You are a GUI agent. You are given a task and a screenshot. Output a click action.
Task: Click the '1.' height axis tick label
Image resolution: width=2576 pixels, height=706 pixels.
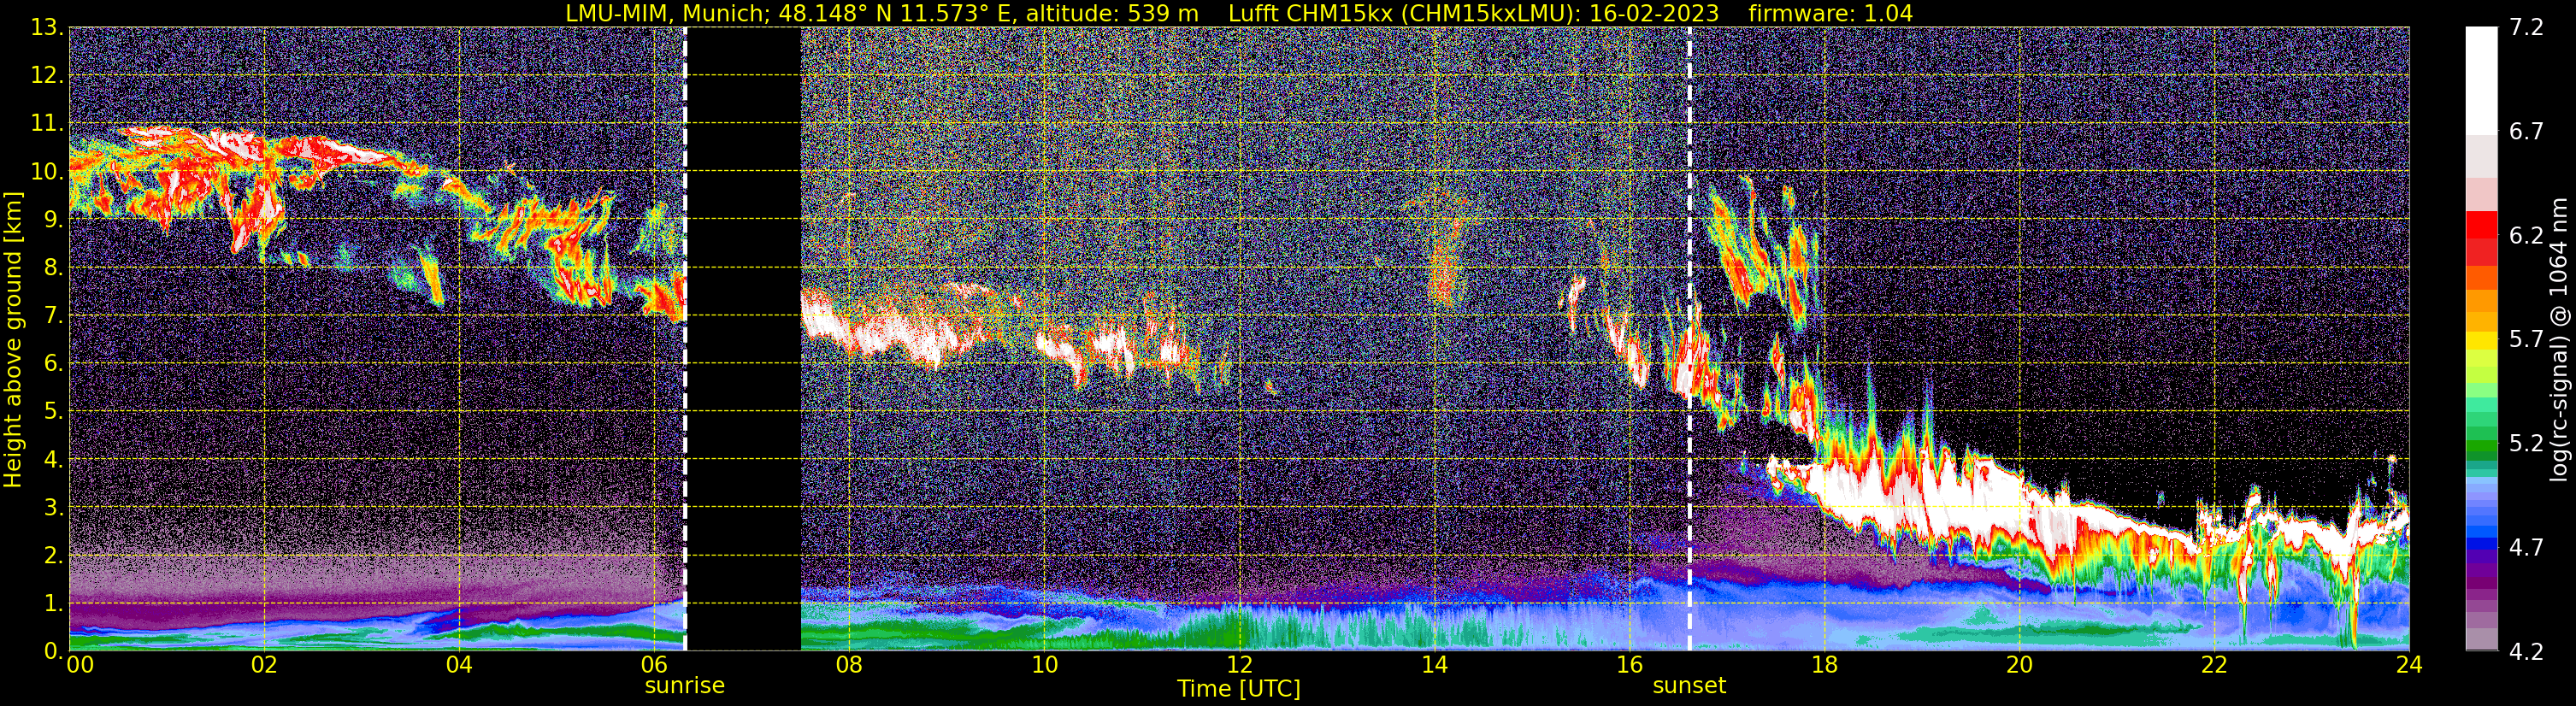pyautogui.click(x=54, y=604)
